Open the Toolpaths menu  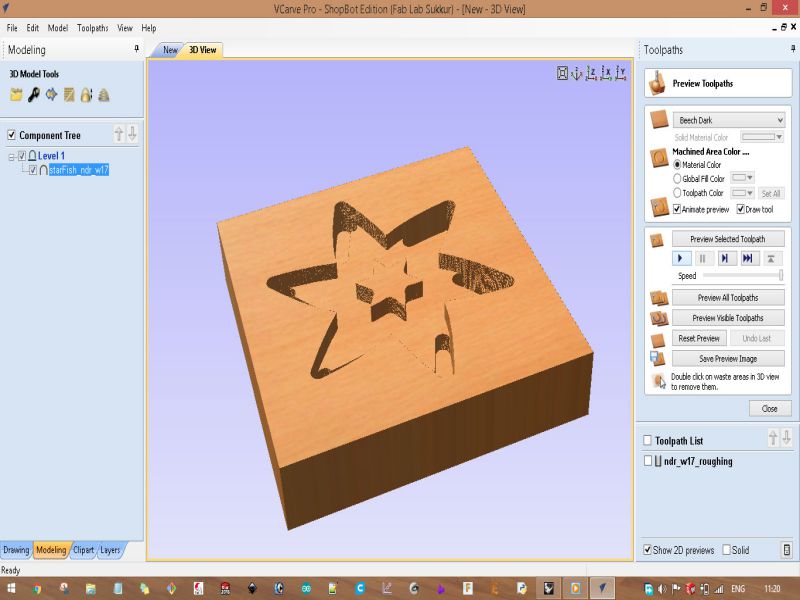92,28
